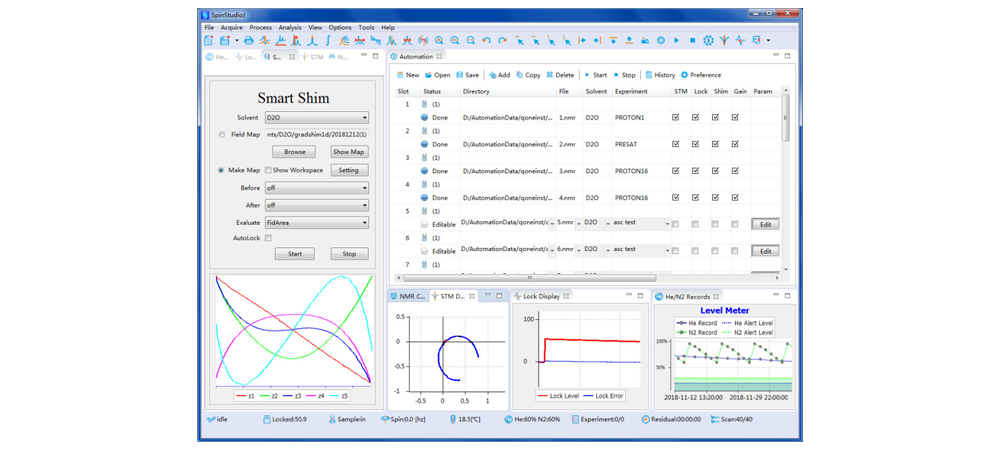Click the thermometer temperature status icon
Image resolution: width=1000 pixels, height=450 pixels.
coord(452,419)
